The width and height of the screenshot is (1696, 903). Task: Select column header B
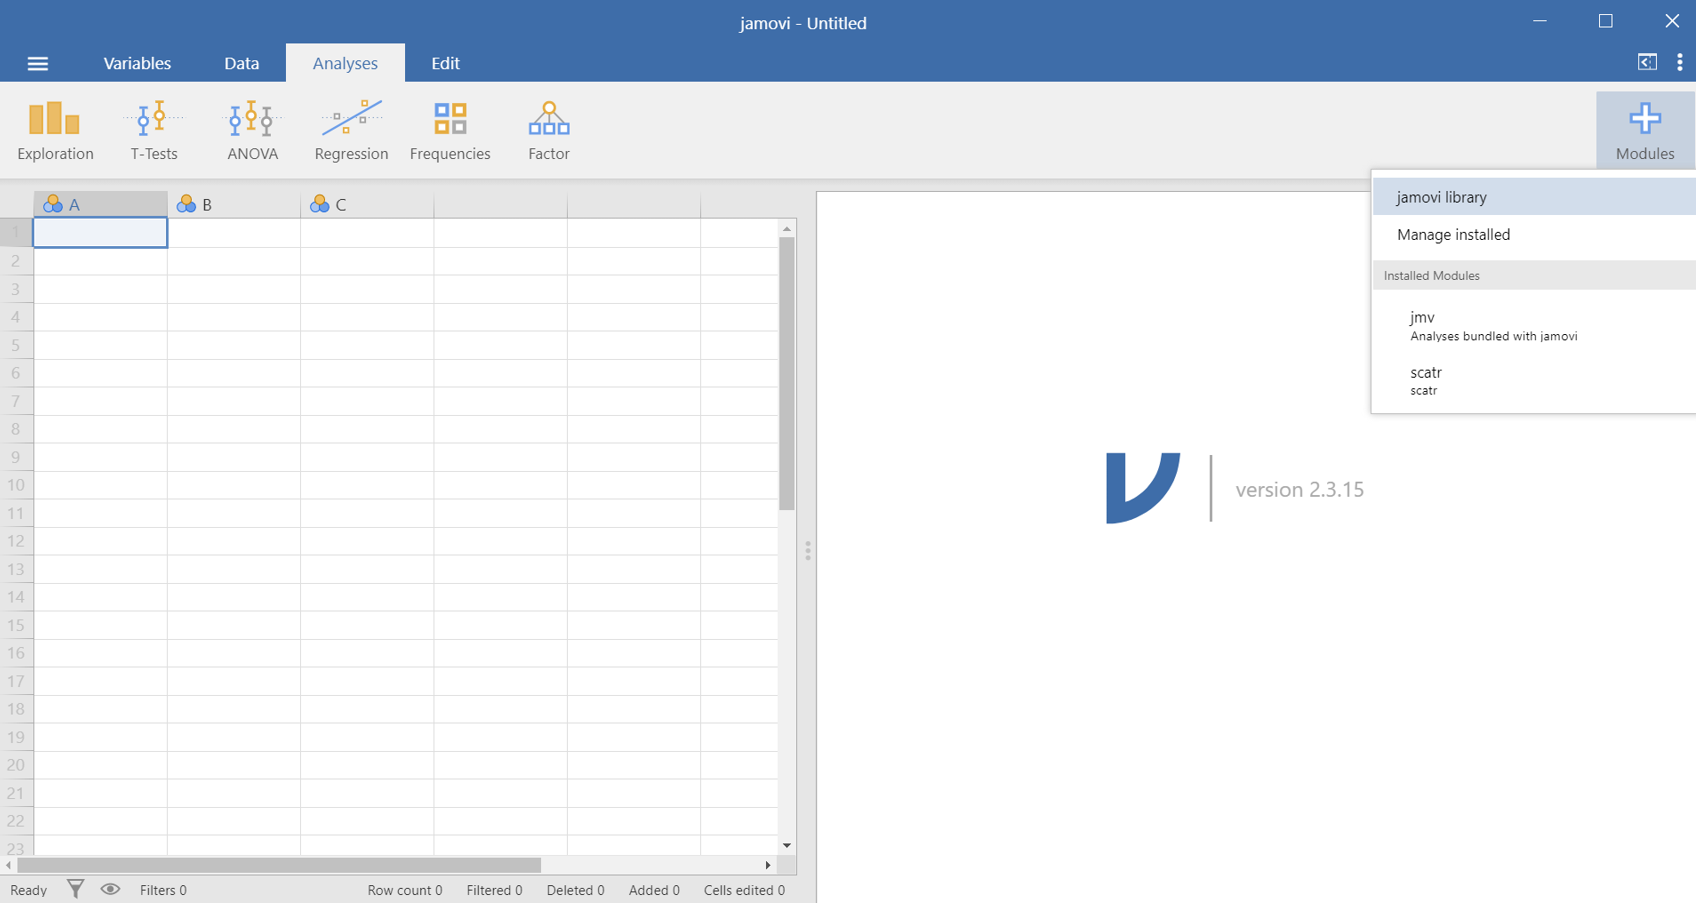[x=233, y=205]
